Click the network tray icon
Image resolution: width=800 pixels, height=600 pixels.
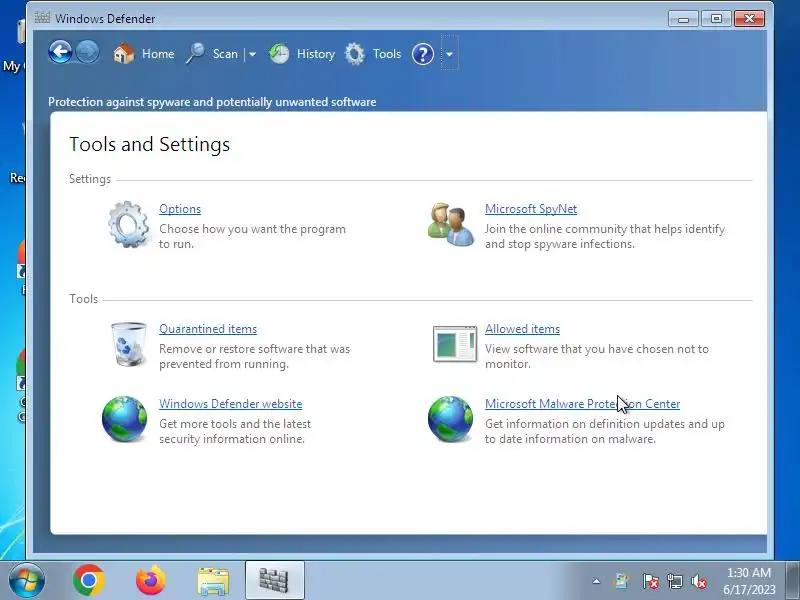point(674,581)
